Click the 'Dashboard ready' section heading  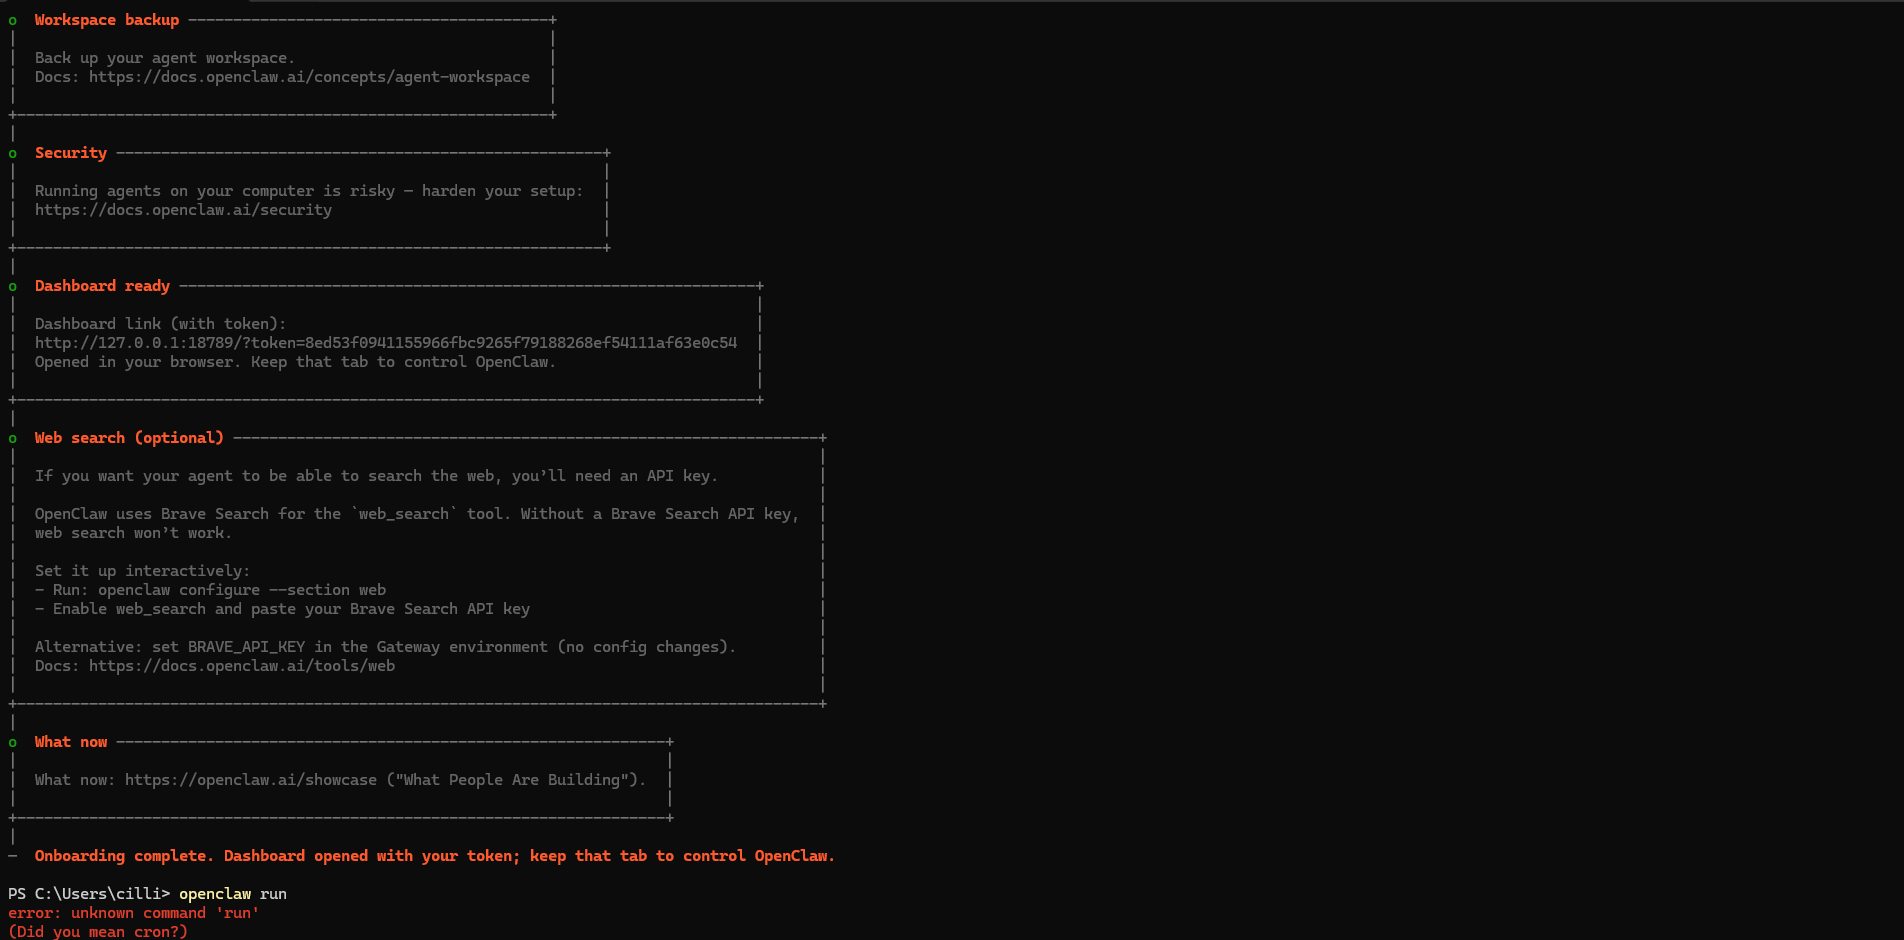[x=102, y=286]
